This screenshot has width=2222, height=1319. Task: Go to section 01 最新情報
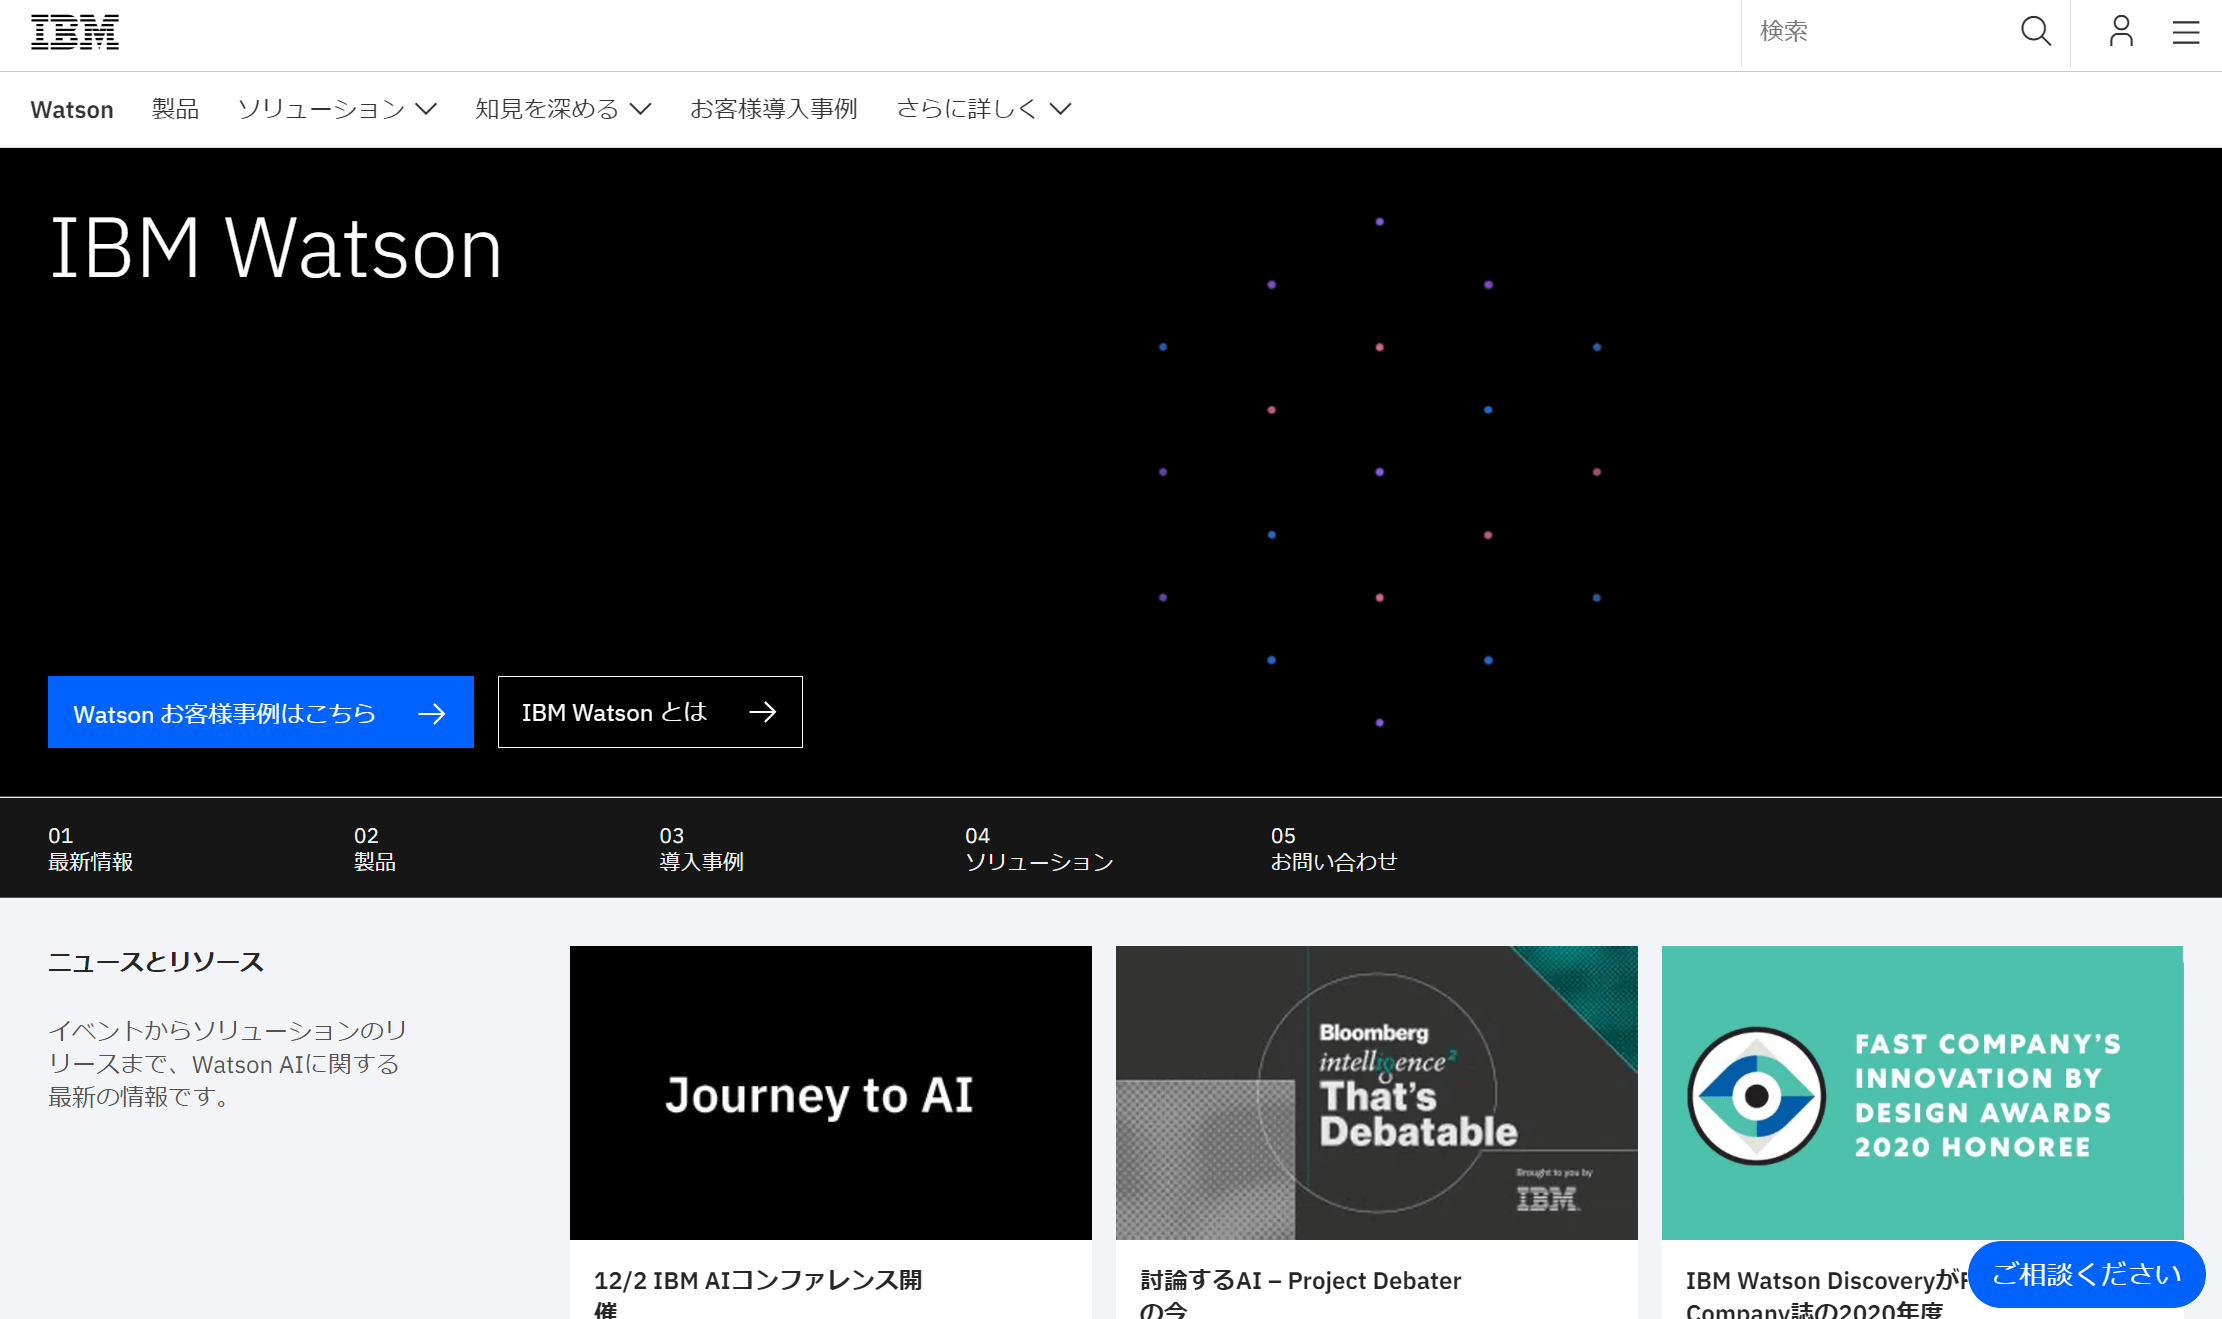pos(91,848)
